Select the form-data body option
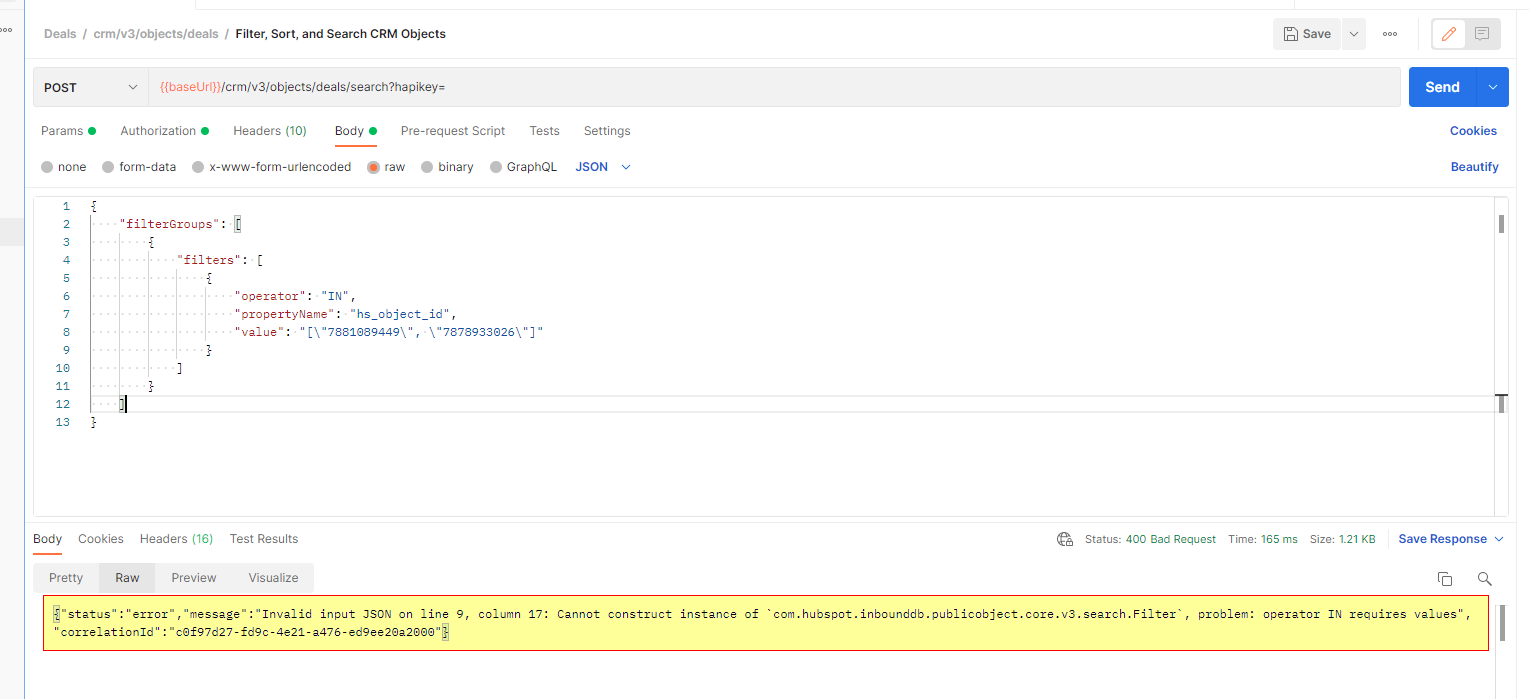1529x699 pixels. 139,166
